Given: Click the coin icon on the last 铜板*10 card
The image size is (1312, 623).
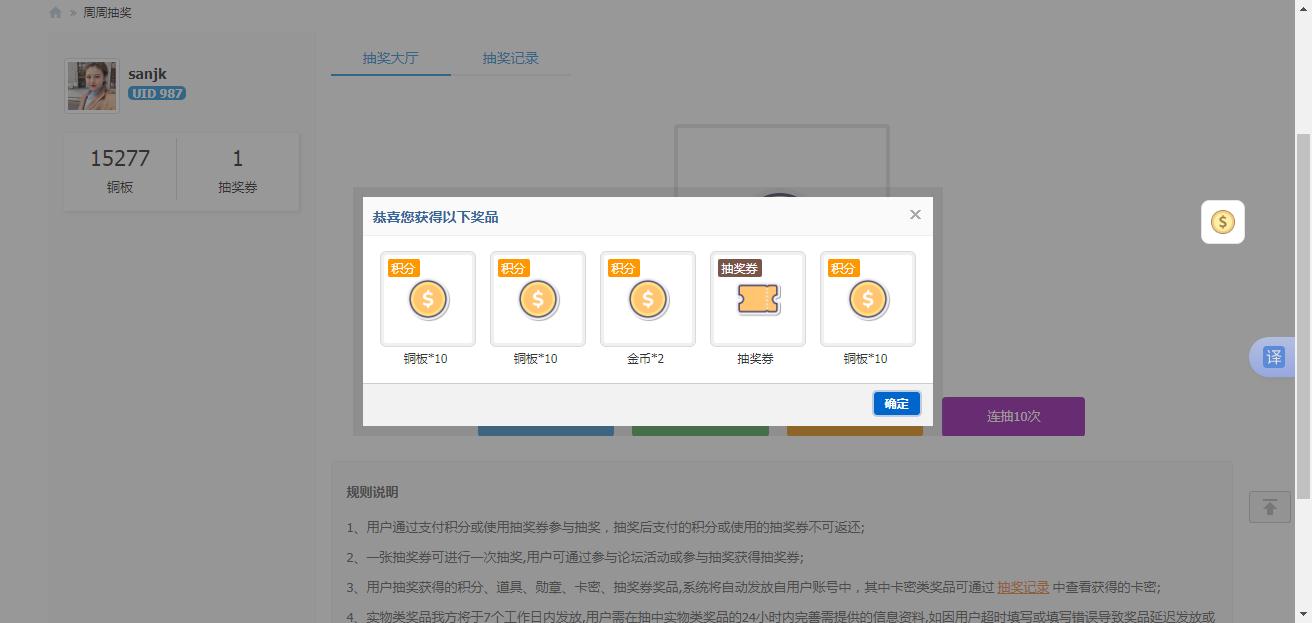Looking at the screenshot, I should click(x=867, y=298).
